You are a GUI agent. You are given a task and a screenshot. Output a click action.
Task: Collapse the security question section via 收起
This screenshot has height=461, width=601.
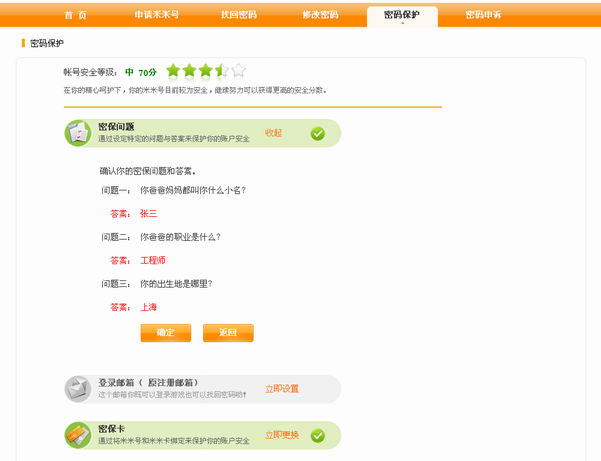coord(273,133)
